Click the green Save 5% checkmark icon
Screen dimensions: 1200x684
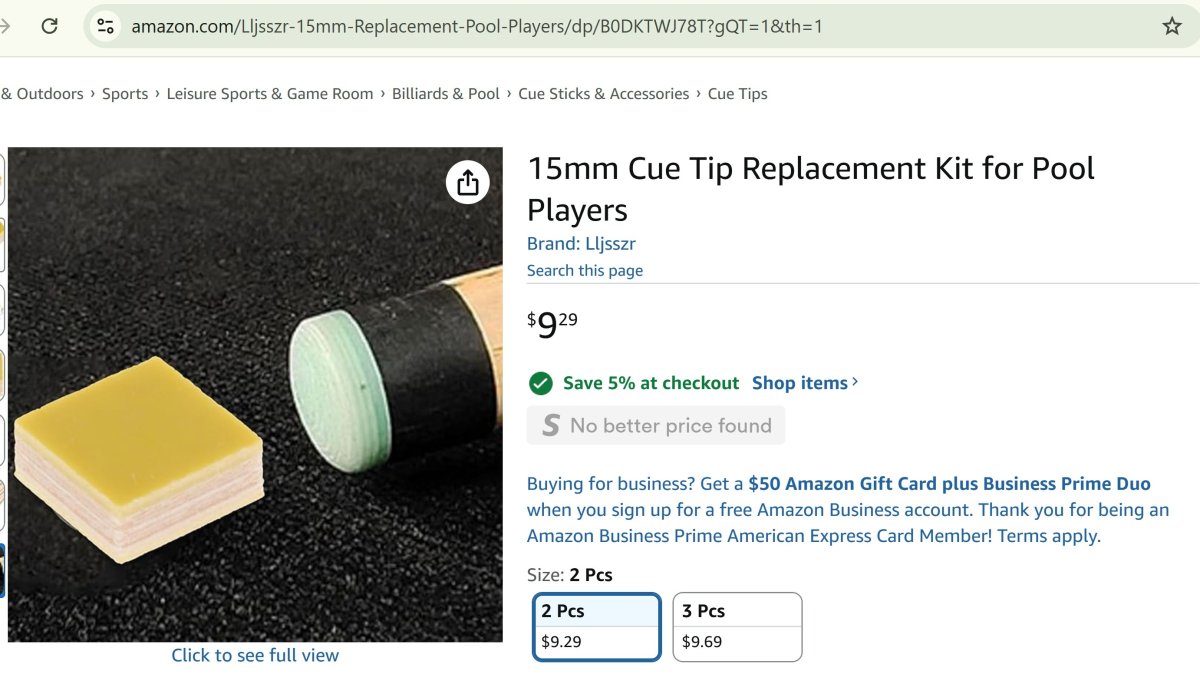[540, 383]
